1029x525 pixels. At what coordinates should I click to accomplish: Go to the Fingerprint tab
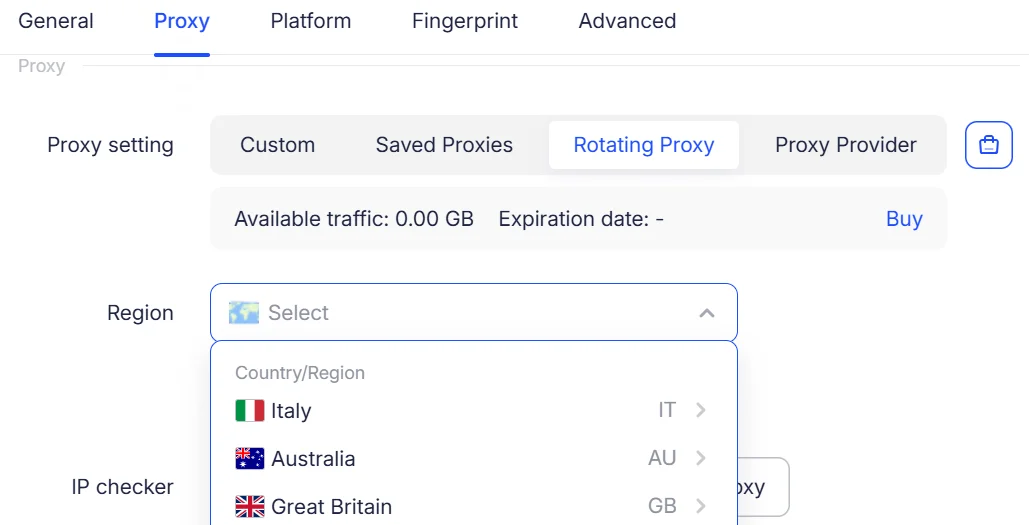click(x=465, y=21)
